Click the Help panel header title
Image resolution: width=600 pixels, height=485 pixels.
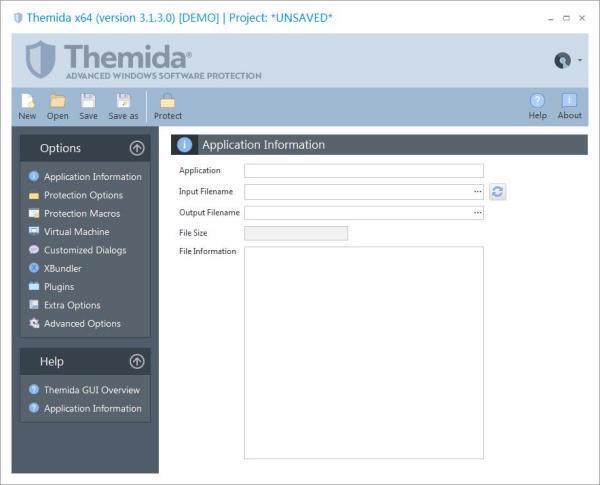pos(52,361)
